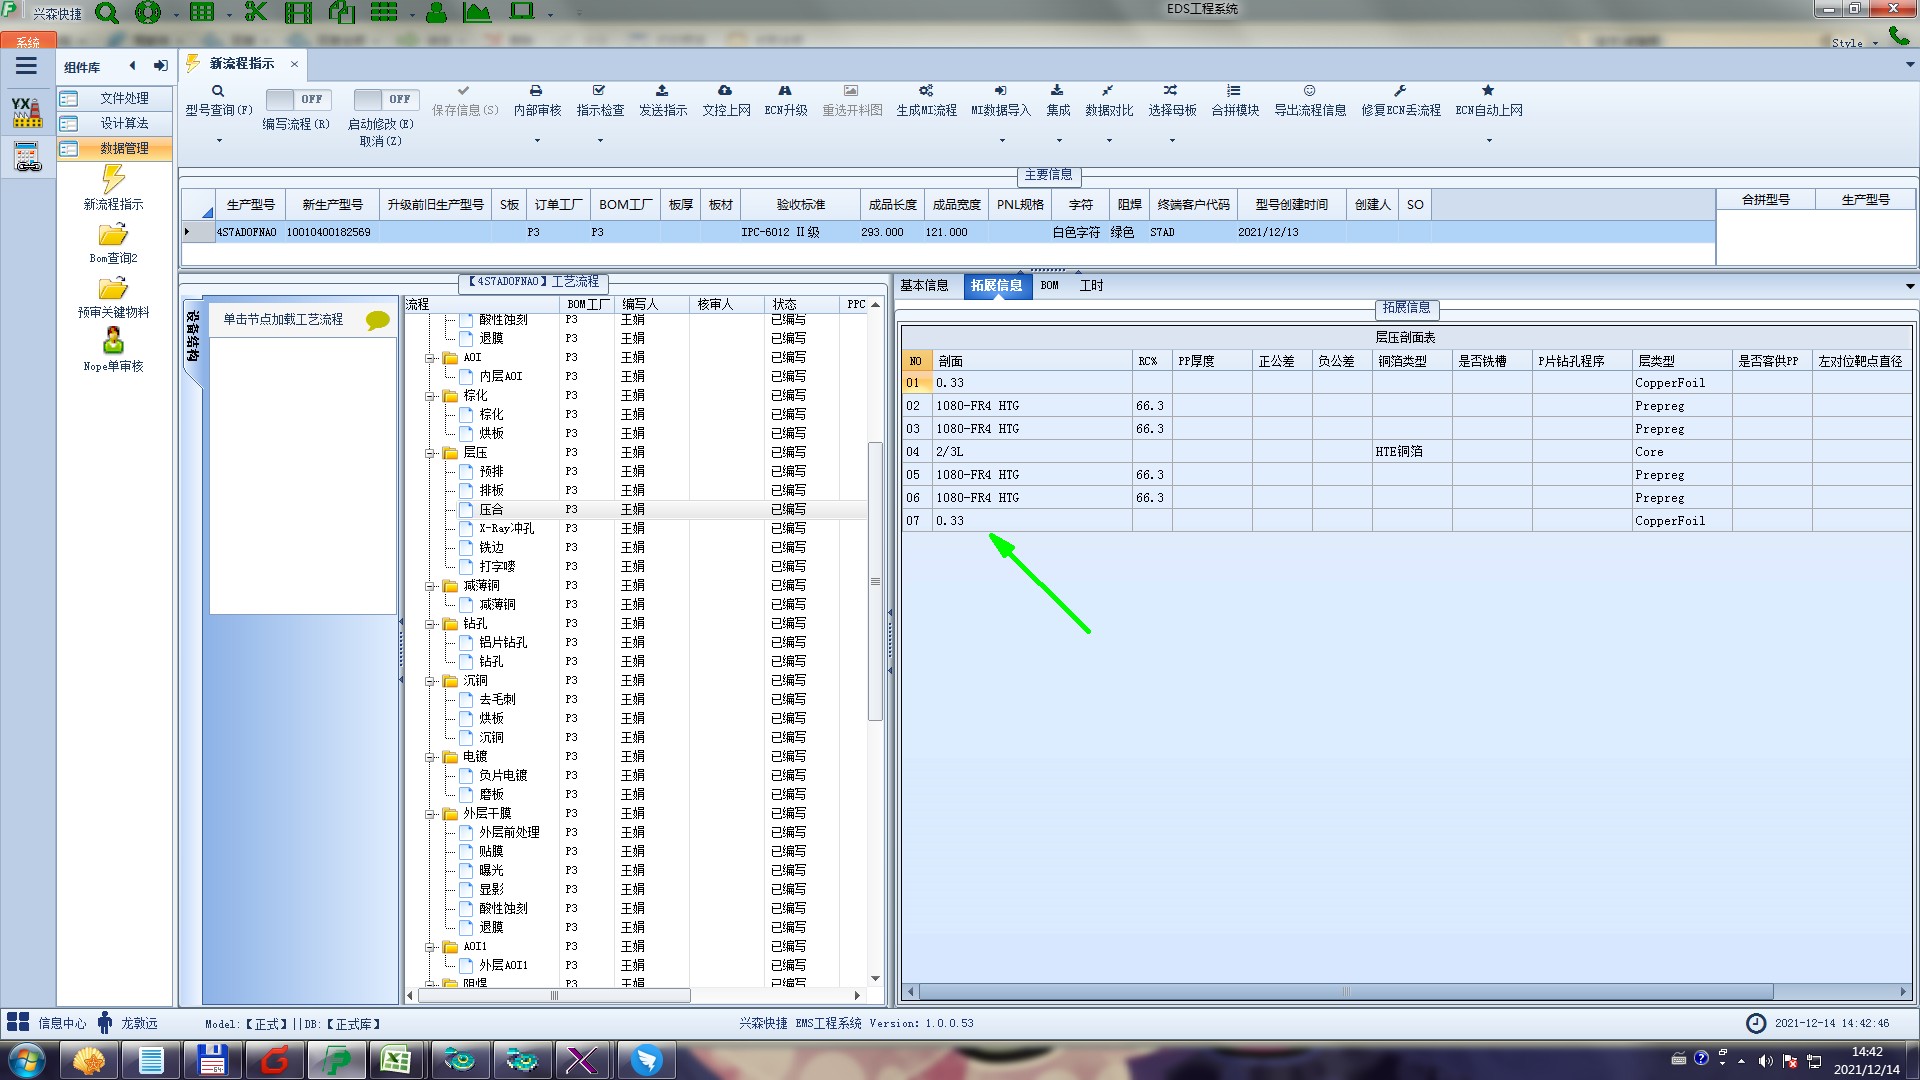This screenshot has width=1920, height=1080.
Task: Select 文件处理 in component library
Action: pyautogui.click(x=114, y=98)
